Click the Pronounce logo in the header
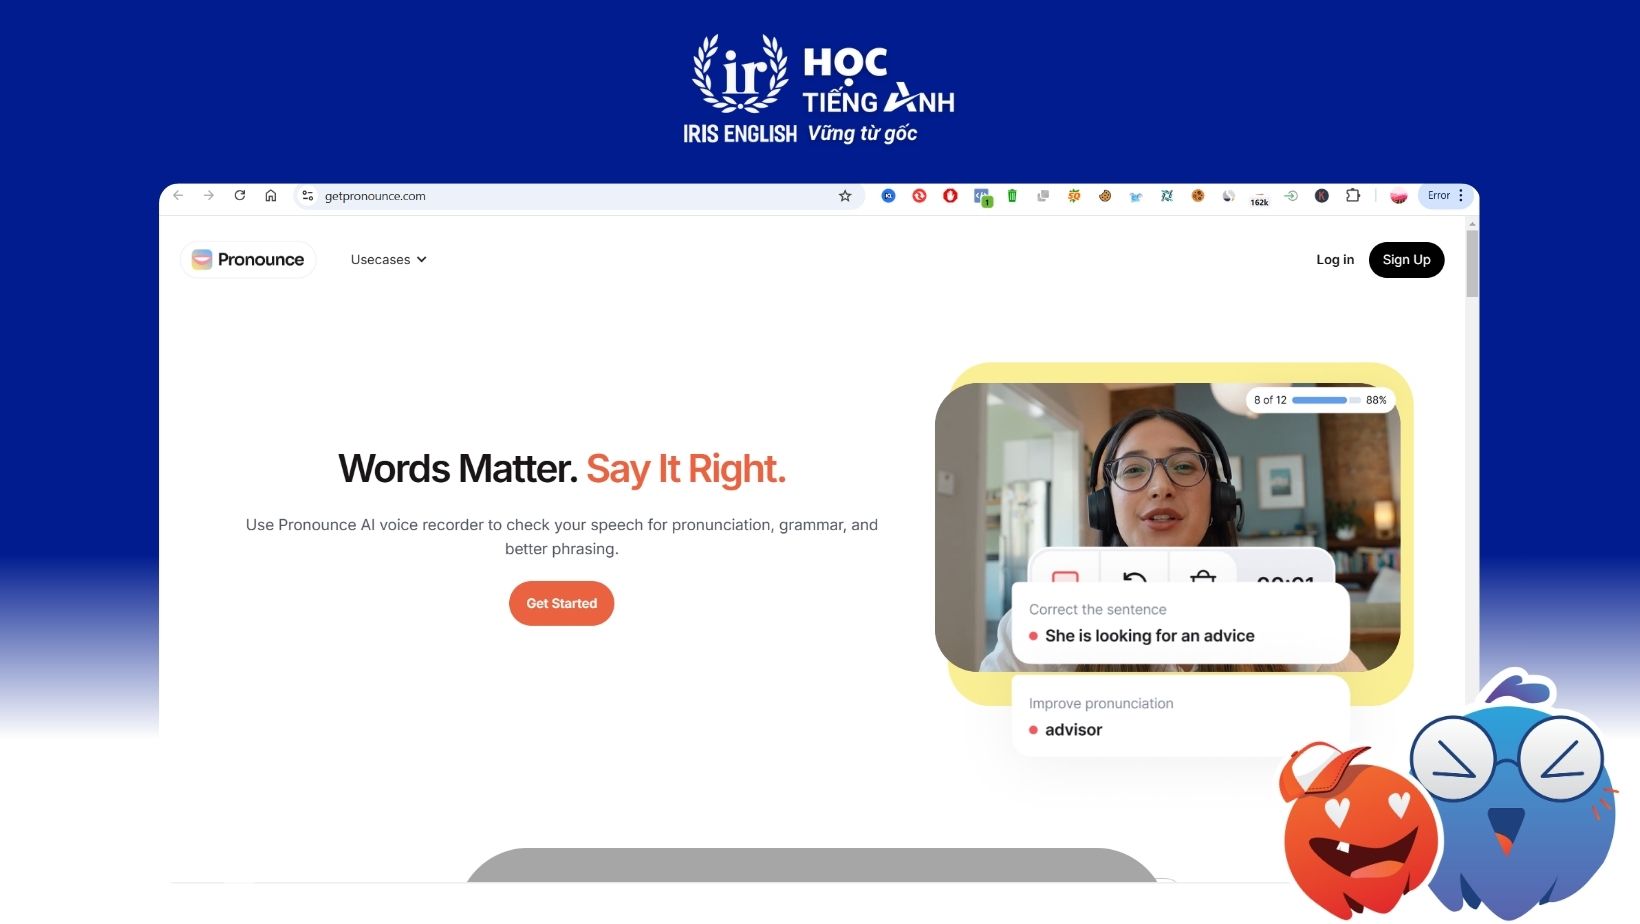The width and height of the screenshot is (1640, 924). 248,259
